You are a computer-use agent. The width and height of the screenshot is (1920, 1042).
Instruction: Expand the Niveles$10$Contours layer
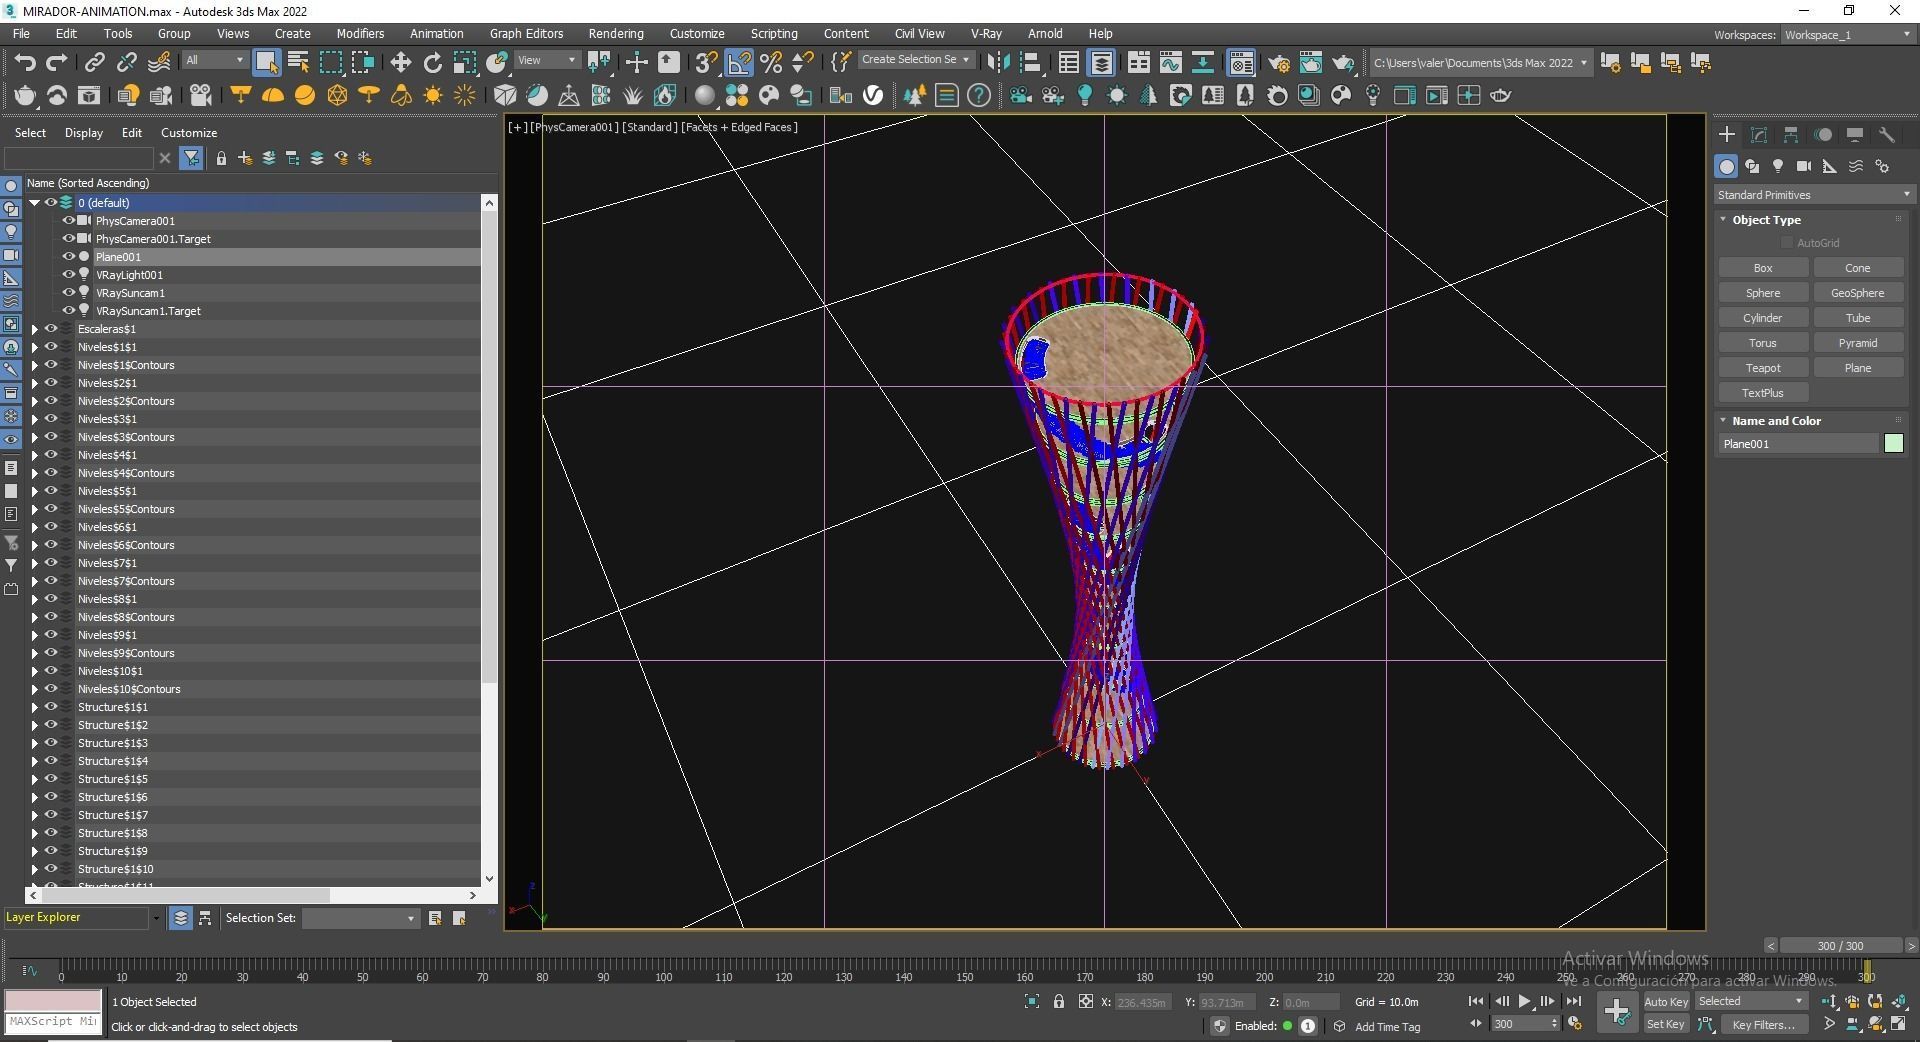point(35,689)
